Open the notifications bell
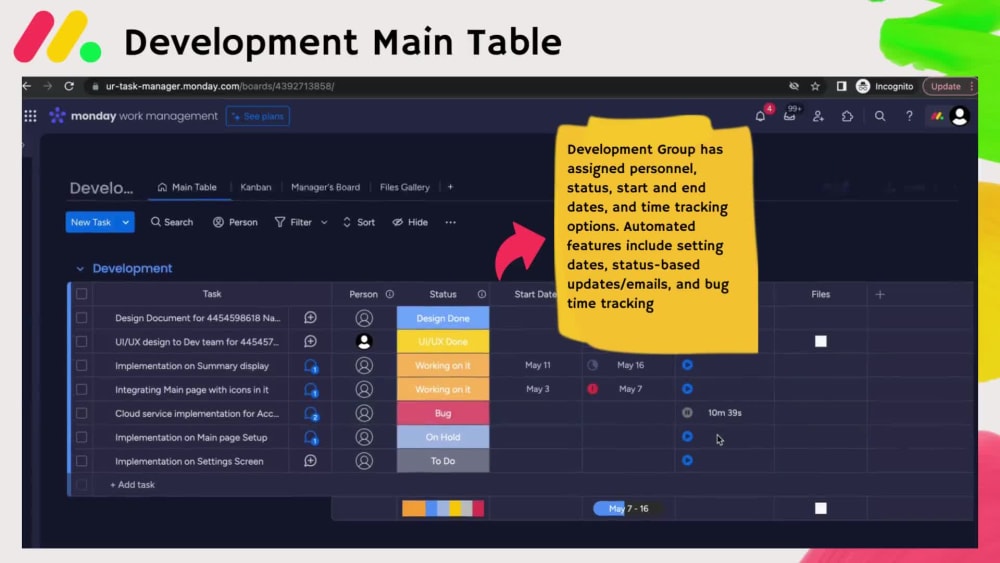Screen dimensions: 1000x563 coord(760,116)
